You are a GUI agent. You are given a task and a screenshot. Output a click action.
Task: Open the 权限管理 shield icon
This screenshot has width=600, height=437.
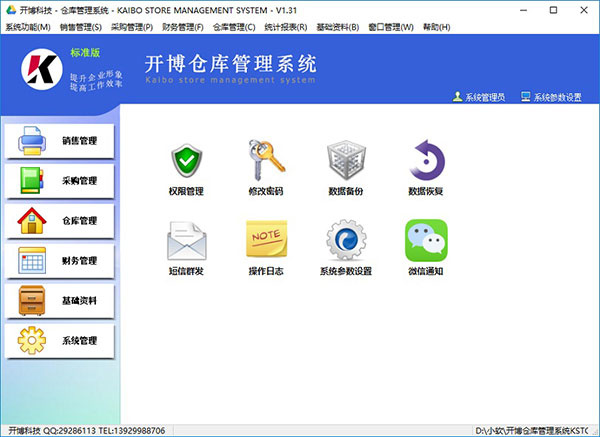coord(186,161)
